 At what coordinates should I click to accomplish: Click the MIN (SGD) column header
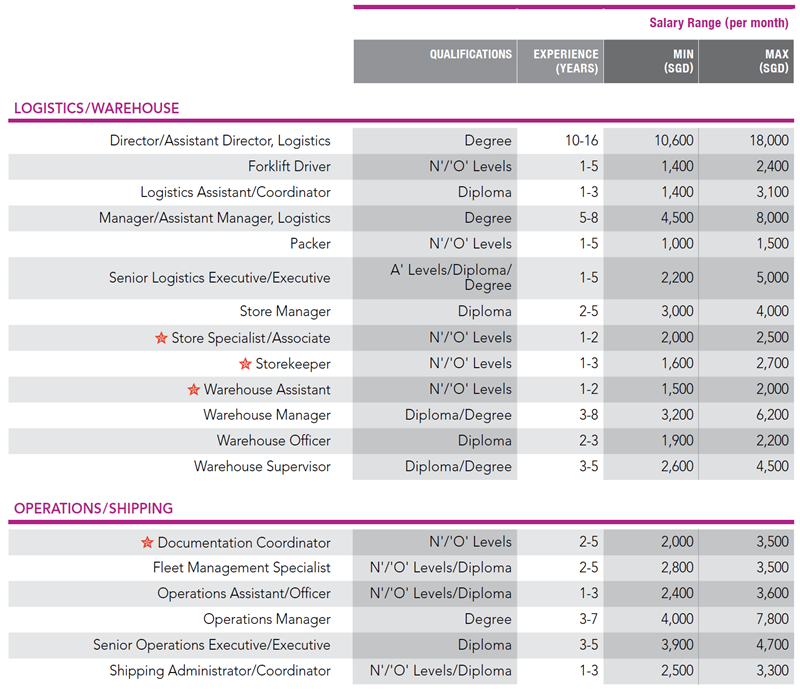[679, 61]
